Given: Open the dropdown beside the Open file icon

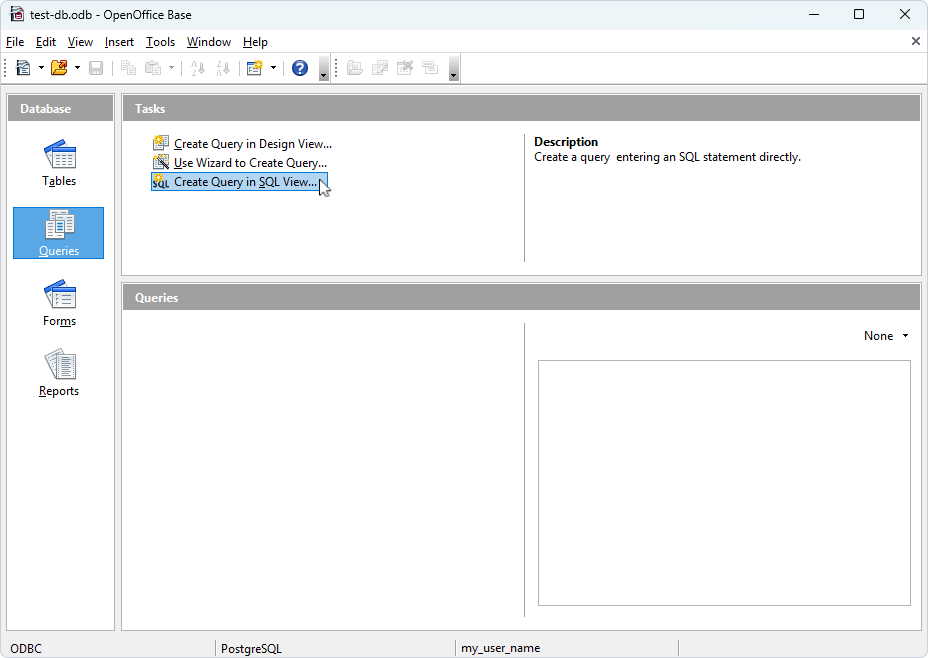Looking at the screenshot, I should coord(77,67).
